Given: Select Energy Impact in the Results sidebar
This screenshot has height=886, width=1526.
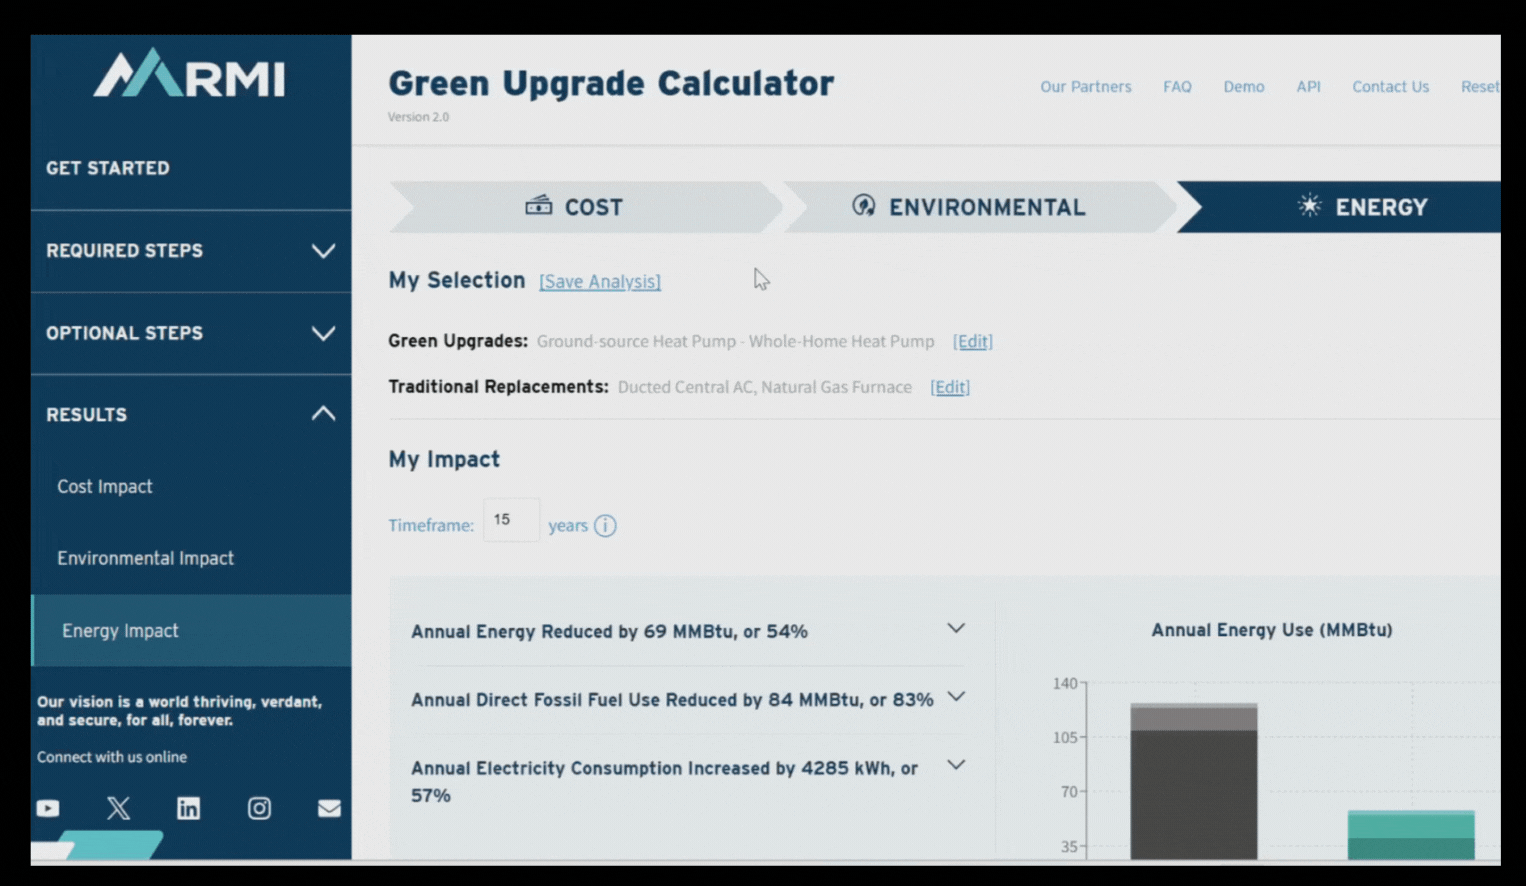Looking at the screenshot, I should [120, 630].
